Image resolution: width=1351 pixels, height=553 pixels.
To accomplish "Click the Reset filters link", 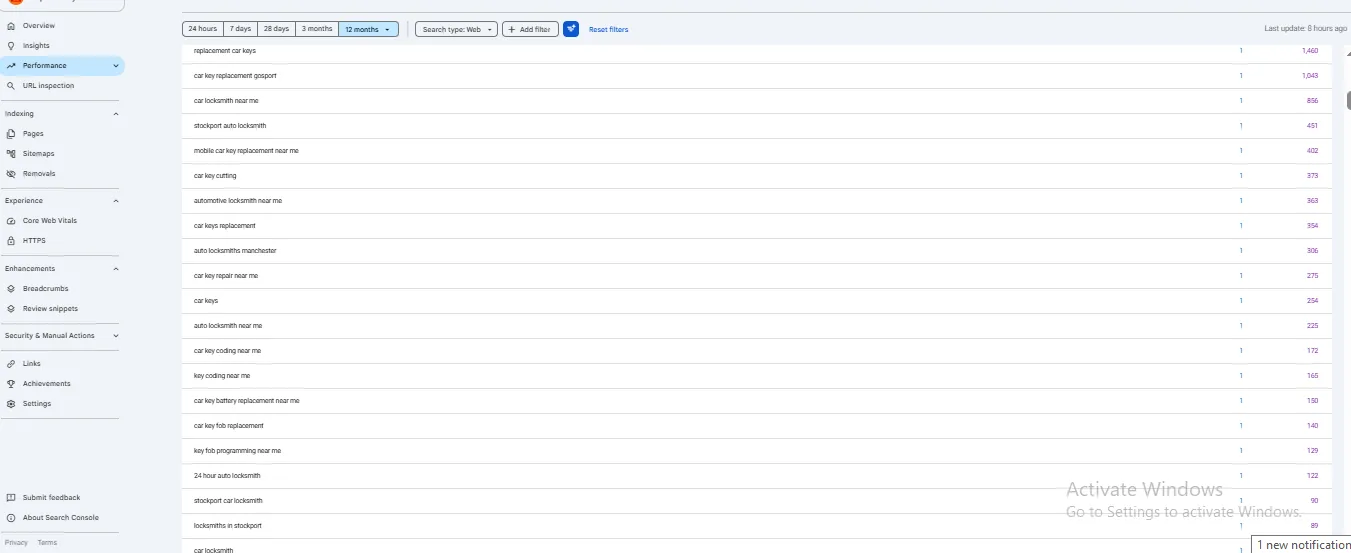I will tap(609, 30).
